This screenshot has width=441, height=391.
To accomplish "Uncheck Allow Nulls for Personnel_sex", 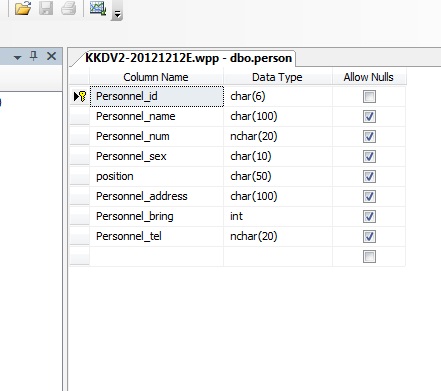I will point(369,157).
